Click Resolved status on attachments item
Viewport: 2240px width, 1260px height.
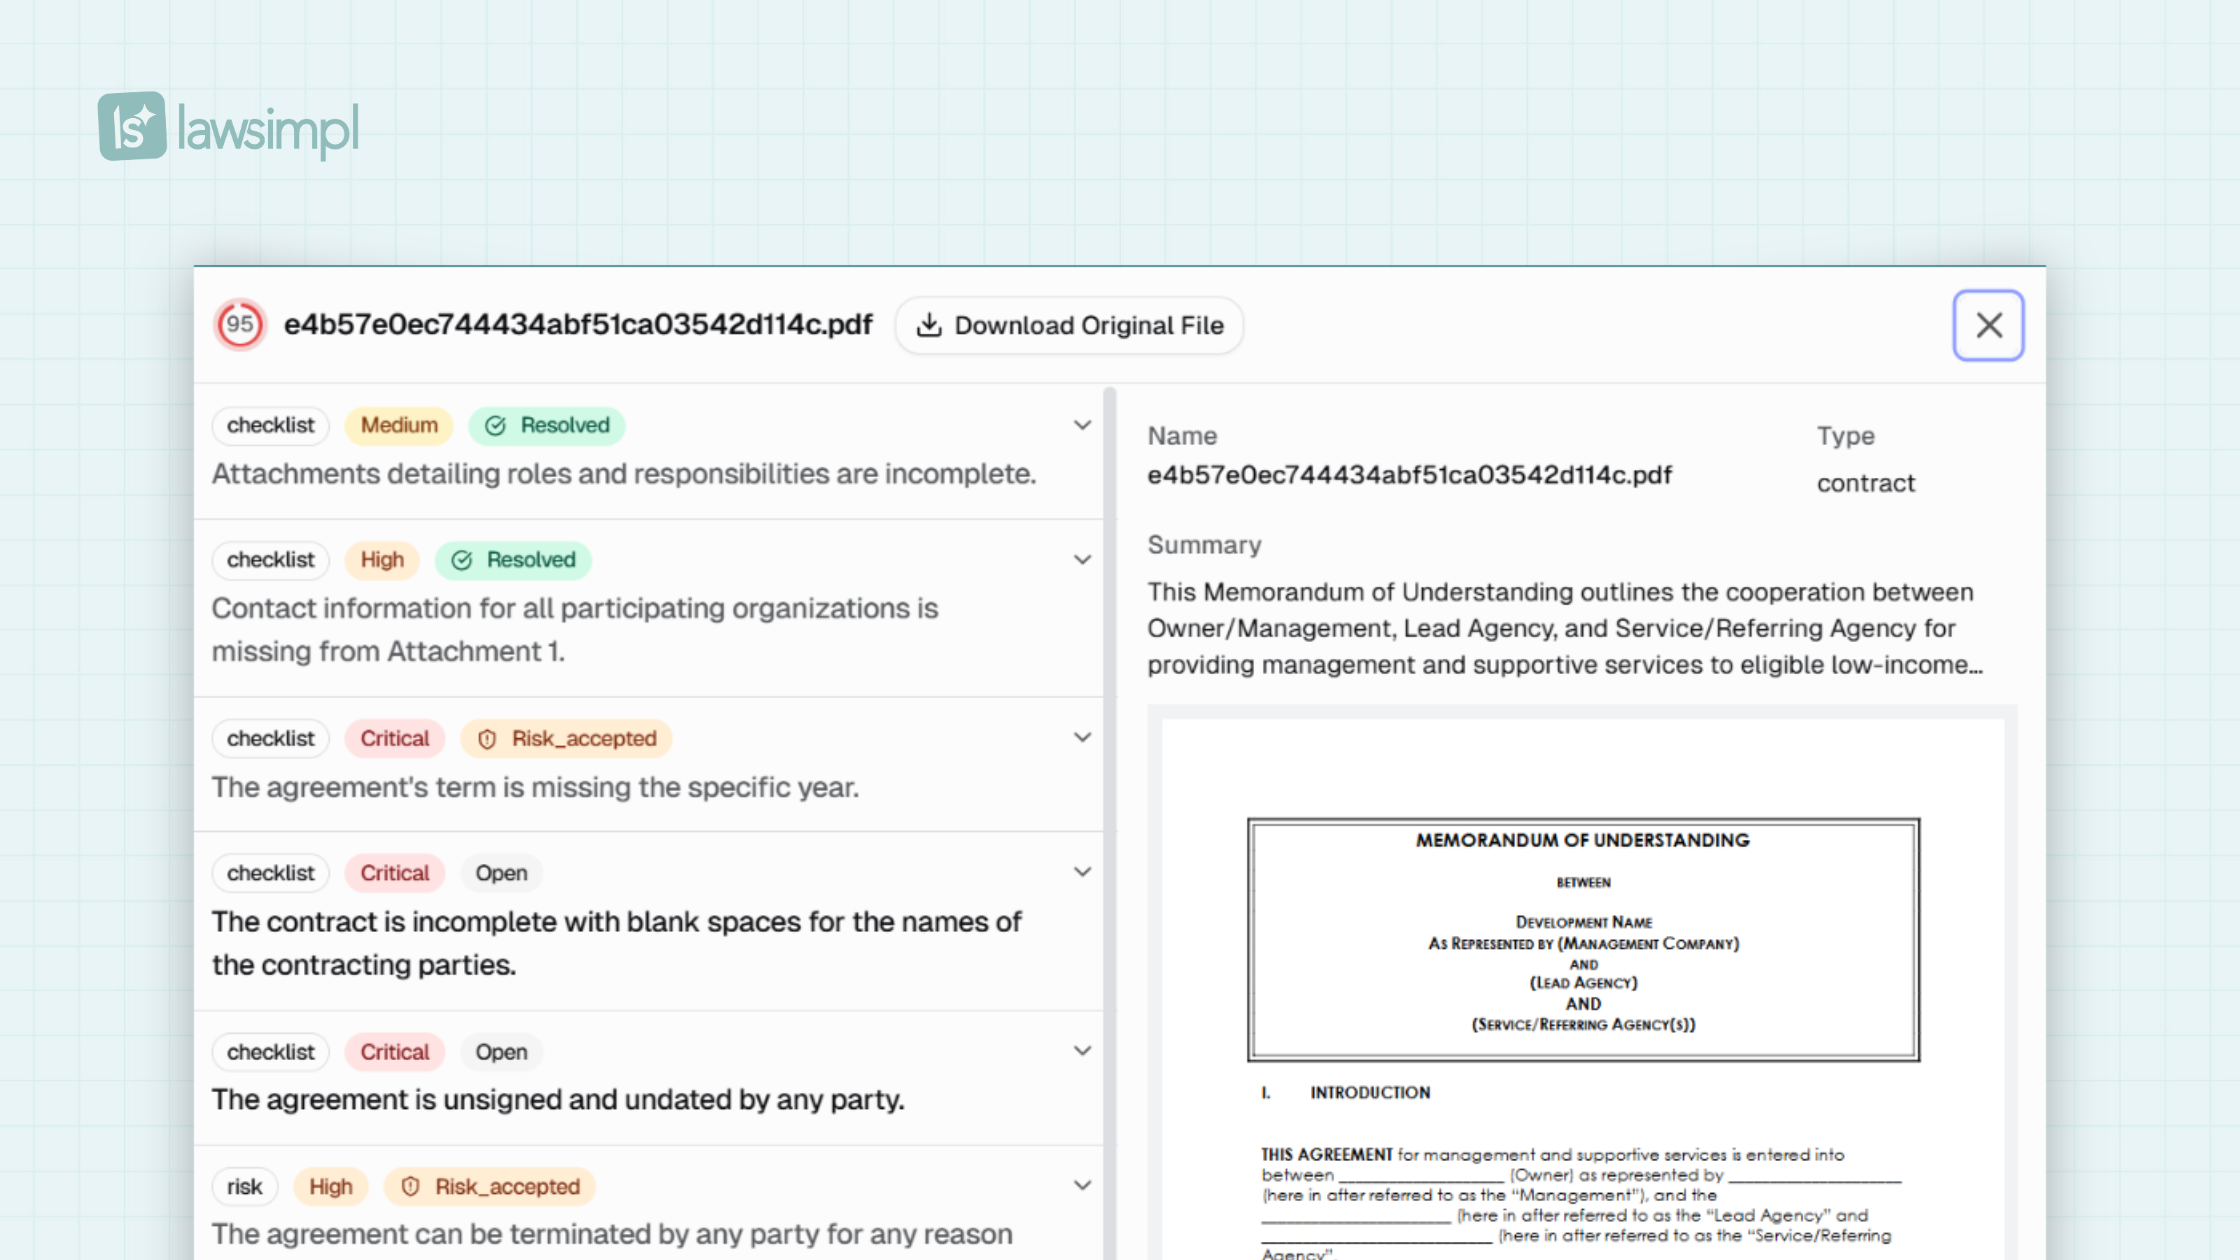(547, 425)
